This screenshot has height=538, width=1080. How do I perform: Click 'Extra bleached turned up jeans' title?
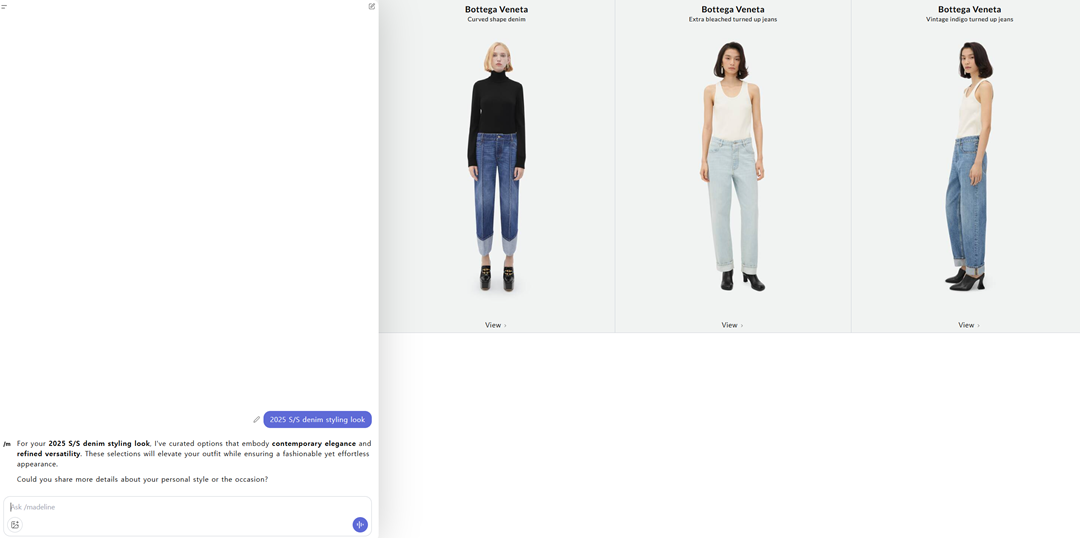[733, 19]
